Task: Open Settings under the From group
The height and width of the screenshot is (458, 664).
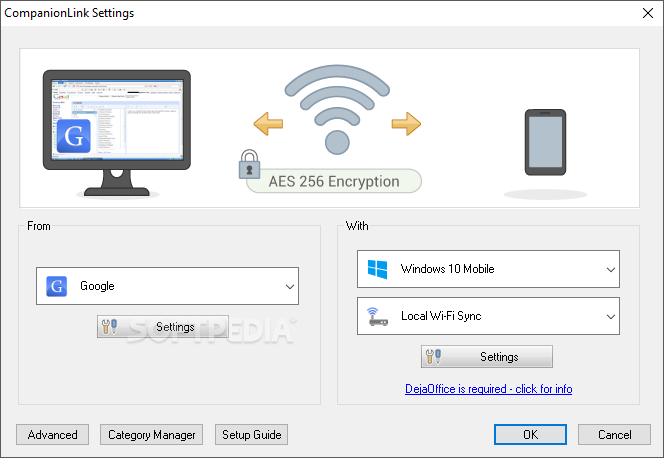Action: click(x=163, y=327)
